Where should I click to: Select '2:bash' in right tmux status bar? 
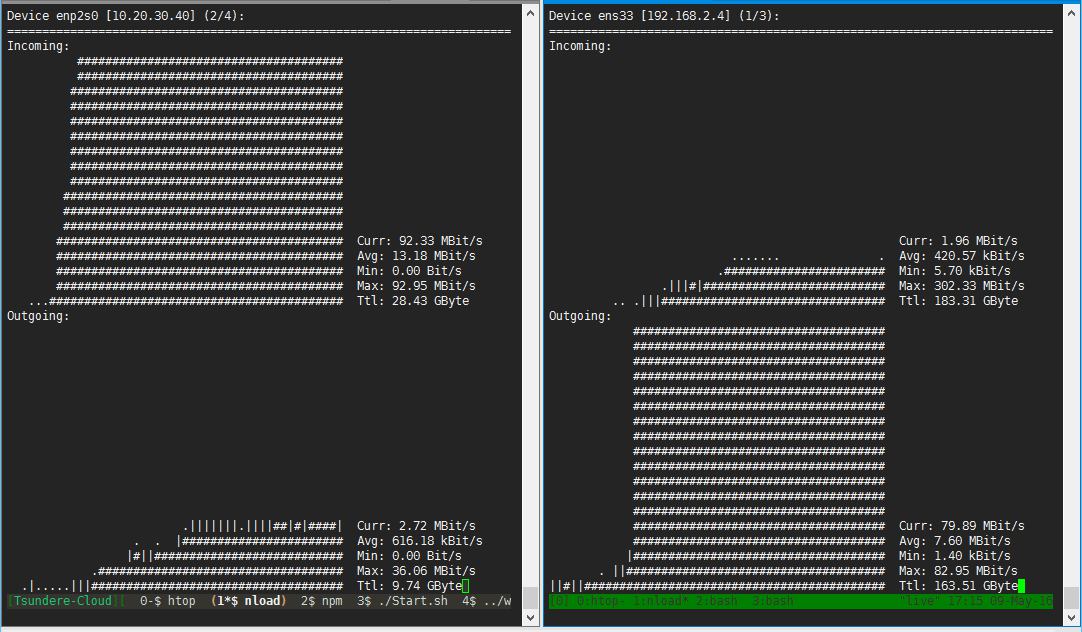(x=716, y=602)
